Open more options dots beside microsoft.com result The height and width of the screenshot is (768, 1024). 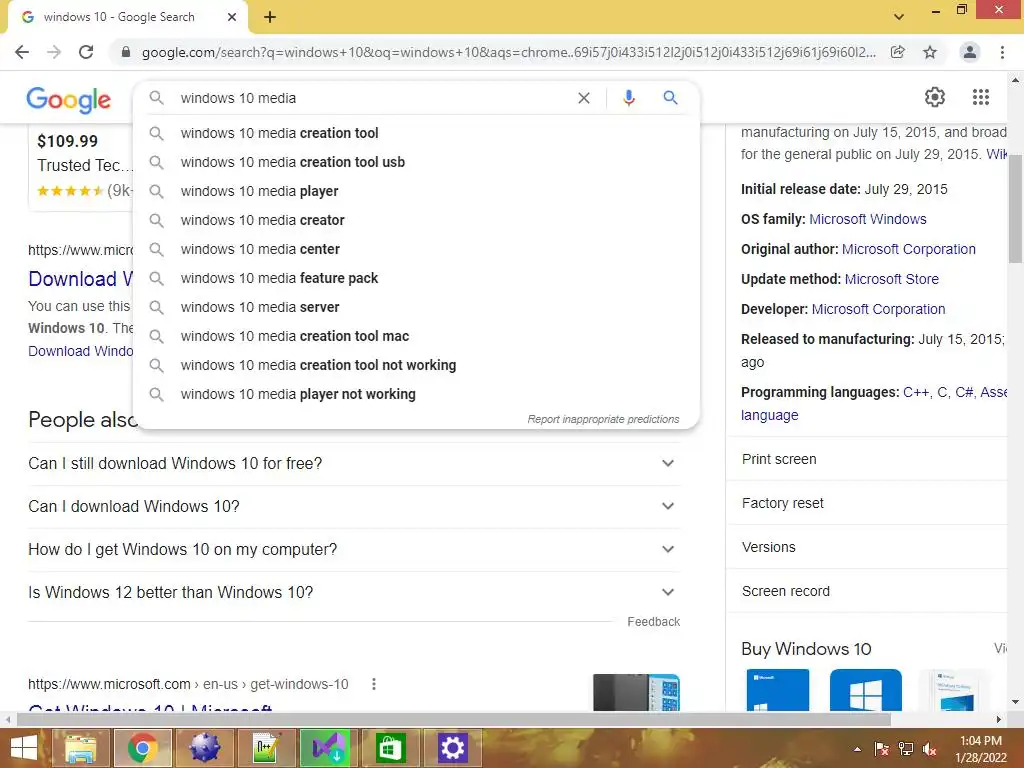click(x=374, y=684)
